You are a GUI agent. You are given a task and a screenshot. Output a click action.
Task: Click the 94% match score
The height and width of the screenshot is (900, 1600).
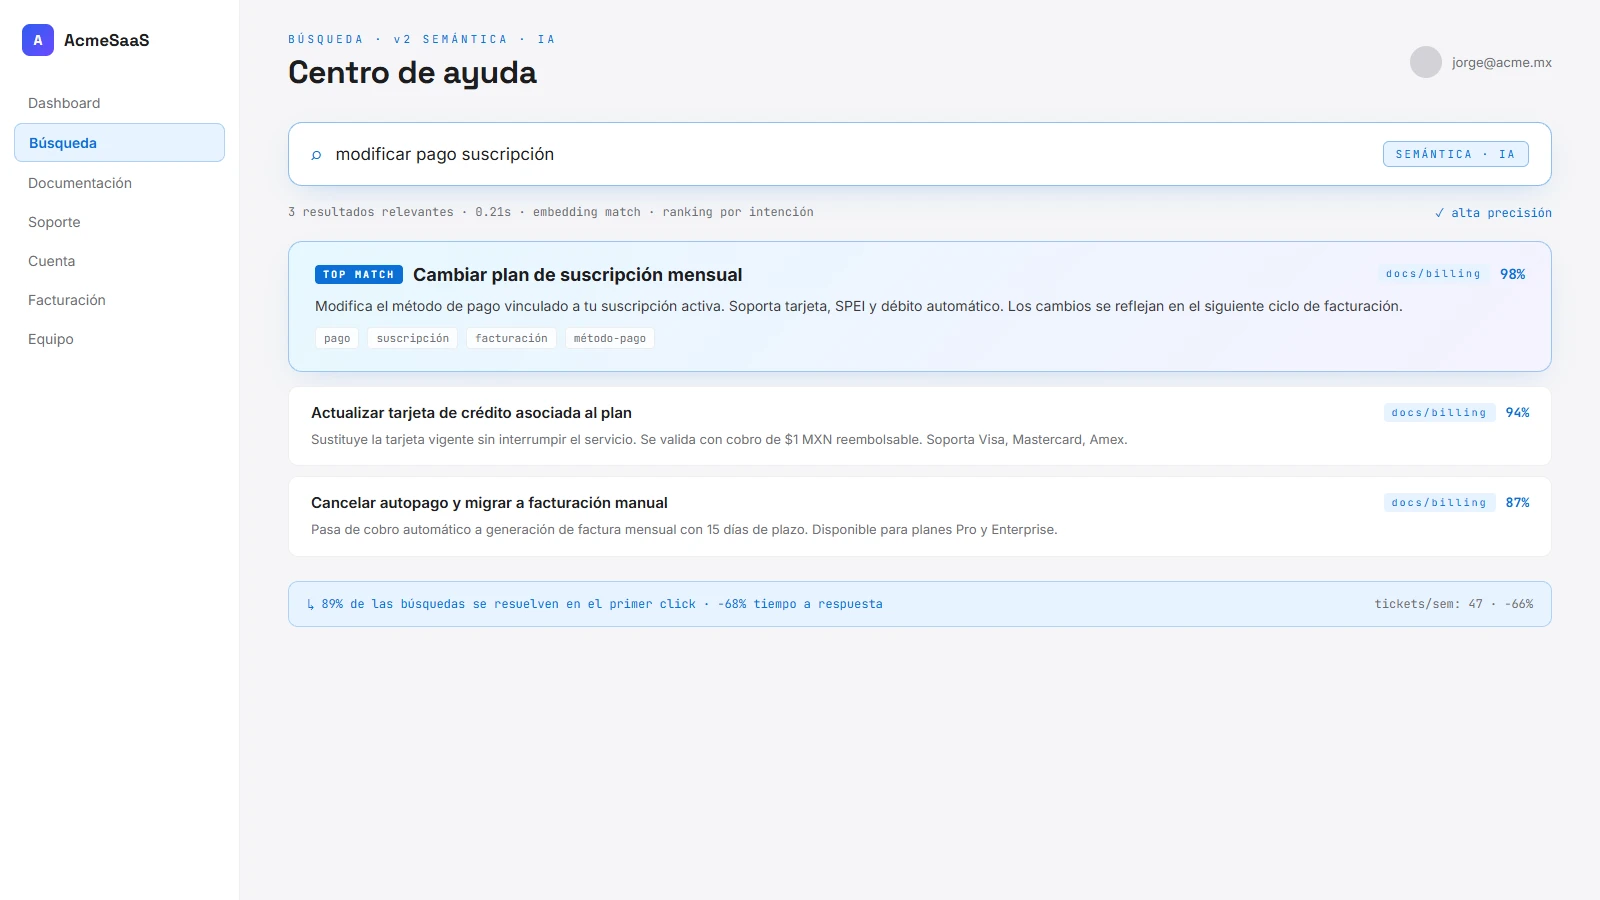(x=1517, y=413)
